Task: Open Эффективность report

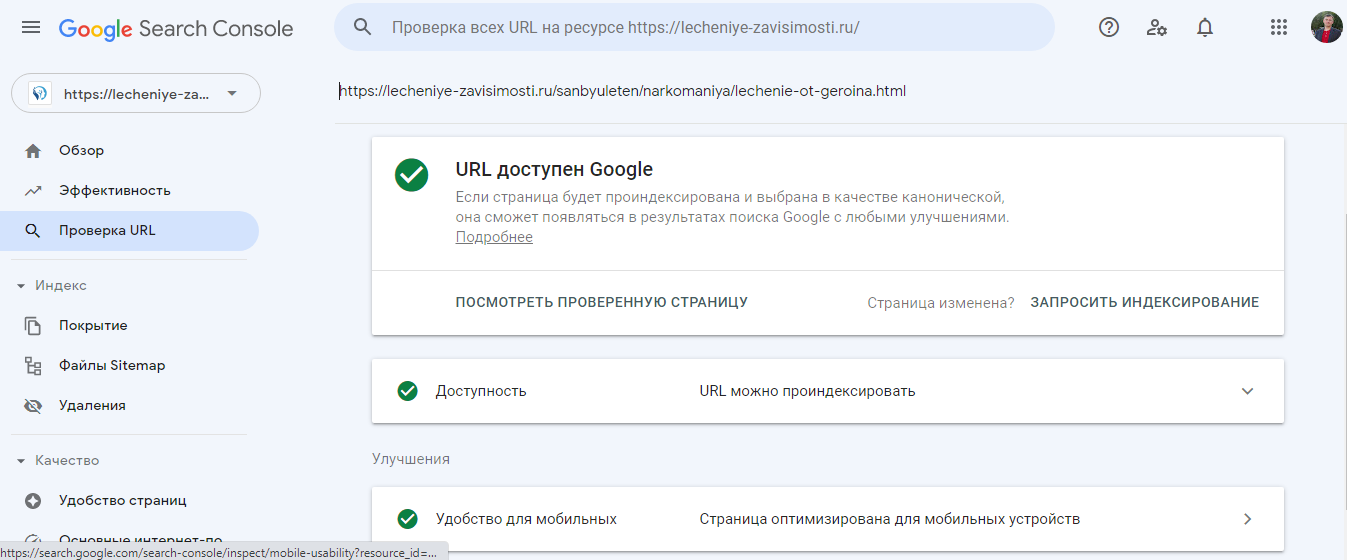Action: tap(114, 191)
